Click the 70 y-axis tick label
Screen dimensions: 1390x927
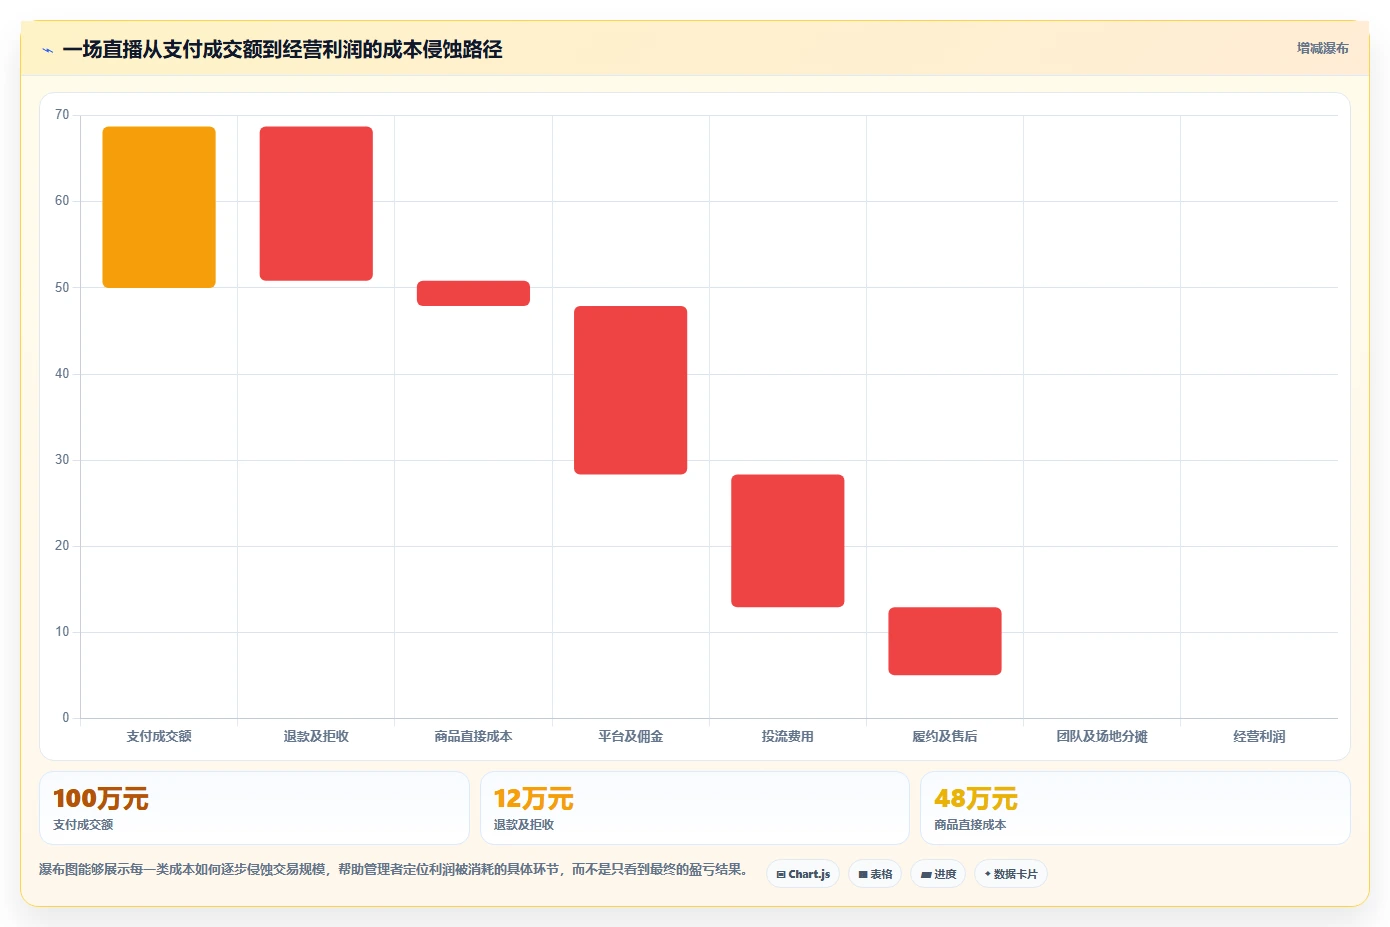[x=62, y=115]
